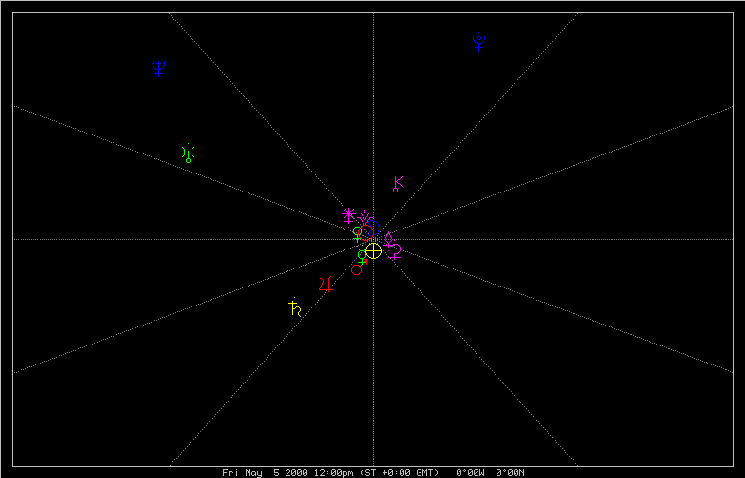Select the magenta Pallas diamond glyph
The image size is (745, 478).
(x=388, y=239)
